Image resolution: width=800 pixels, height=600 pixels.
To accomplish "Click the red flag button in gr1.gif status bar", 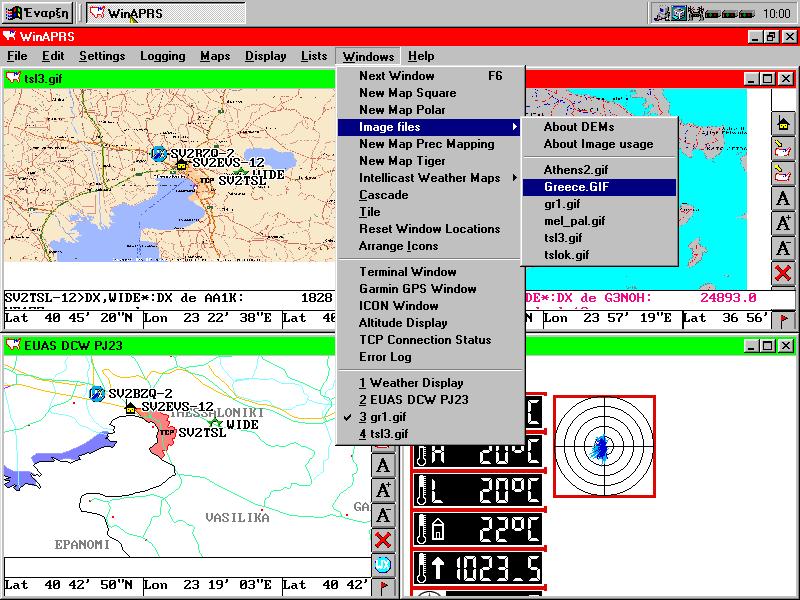I will 784,320.
